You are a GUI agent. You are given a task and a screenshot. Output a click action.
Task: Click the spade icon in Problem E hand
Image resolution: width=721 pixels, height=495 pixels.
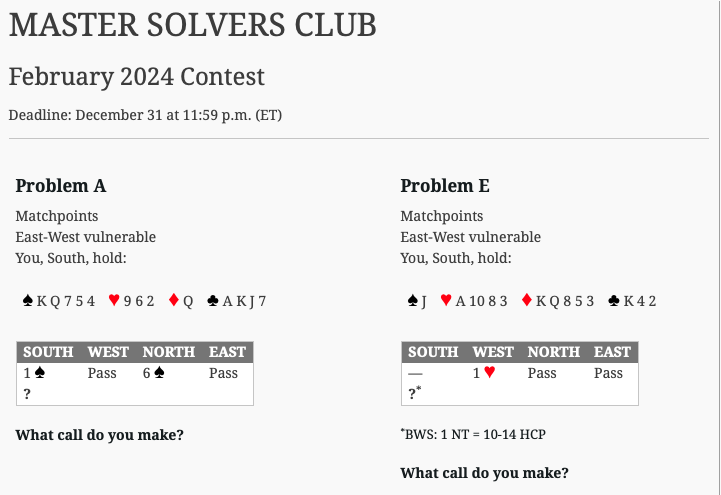[x=412, y=301]
